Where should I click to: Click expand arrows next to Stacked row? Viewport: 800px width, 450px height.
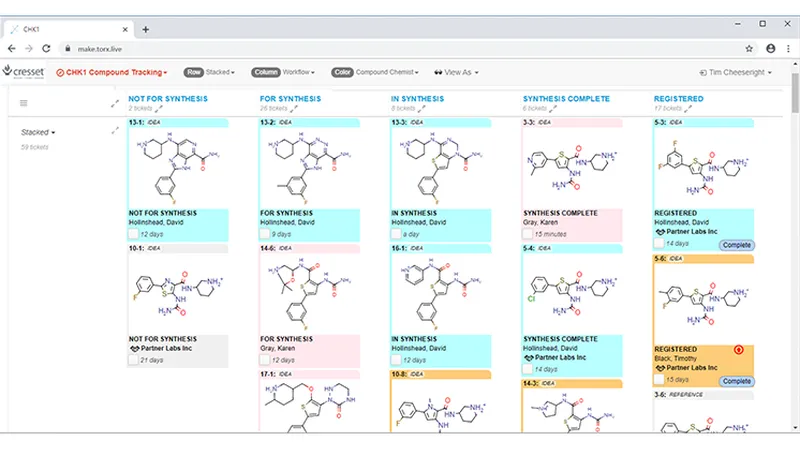coord(115,131)
